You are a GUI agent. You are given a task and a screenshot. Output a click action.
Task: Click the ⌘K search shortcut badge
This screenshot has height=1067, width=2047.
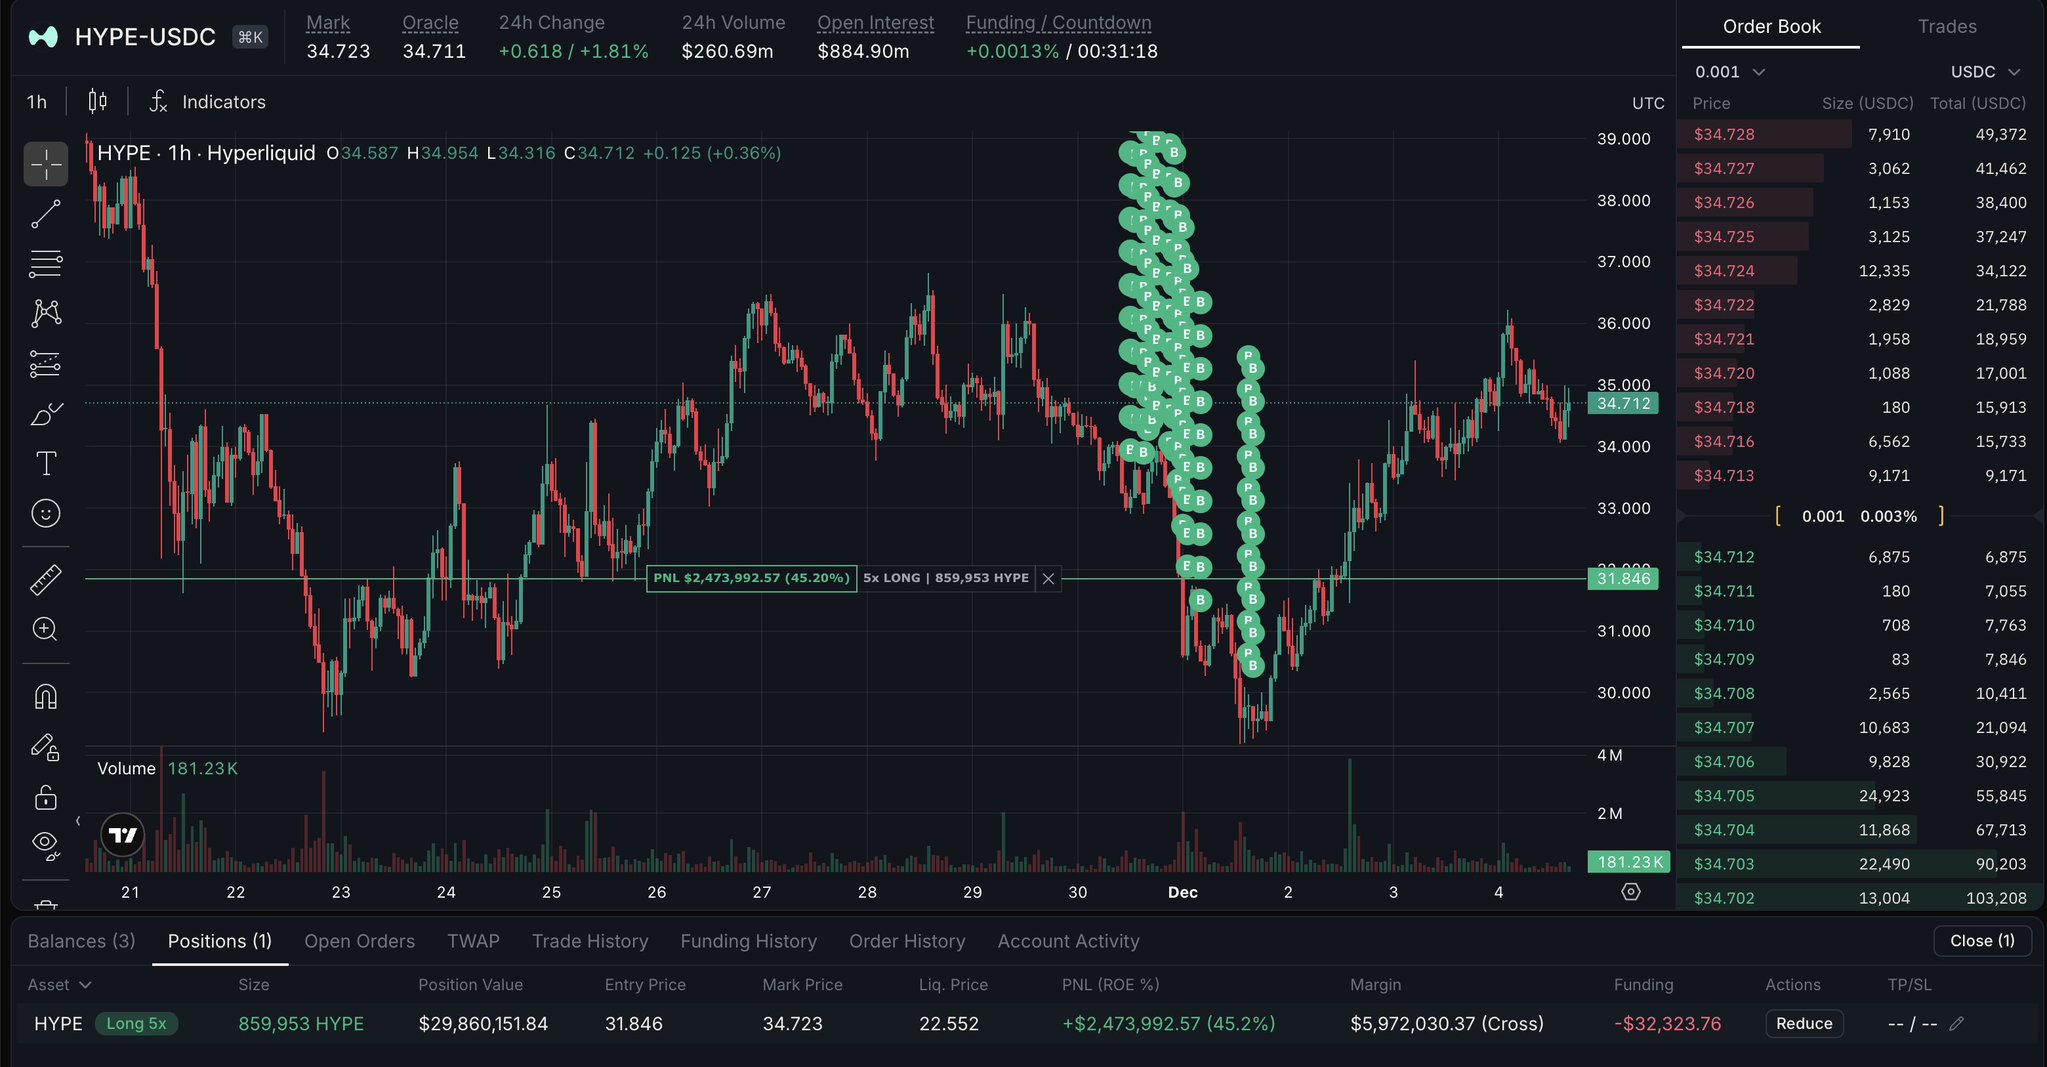pos(250,37)
